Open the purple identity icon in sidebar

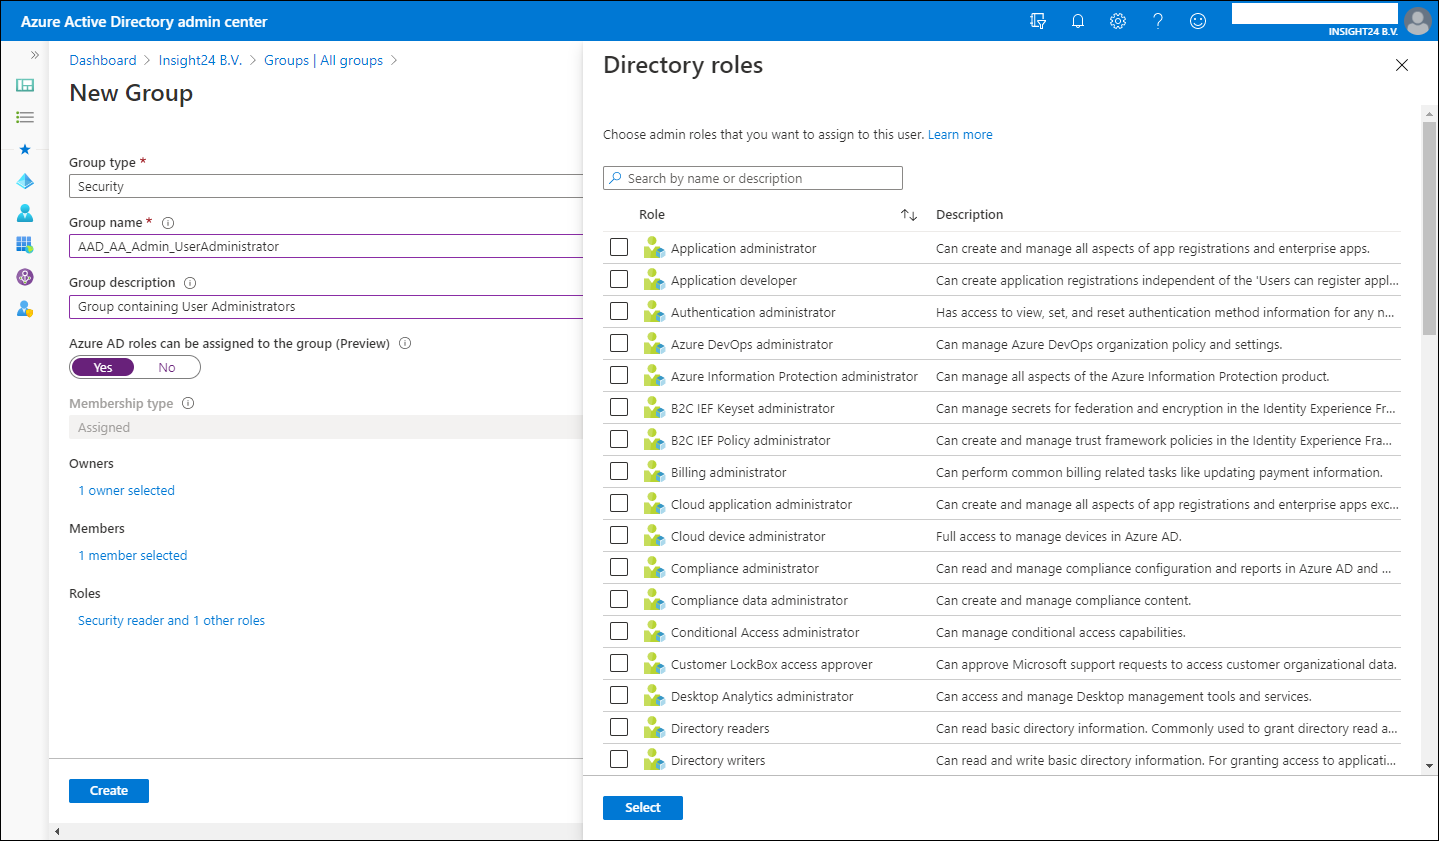coord(25,277)
